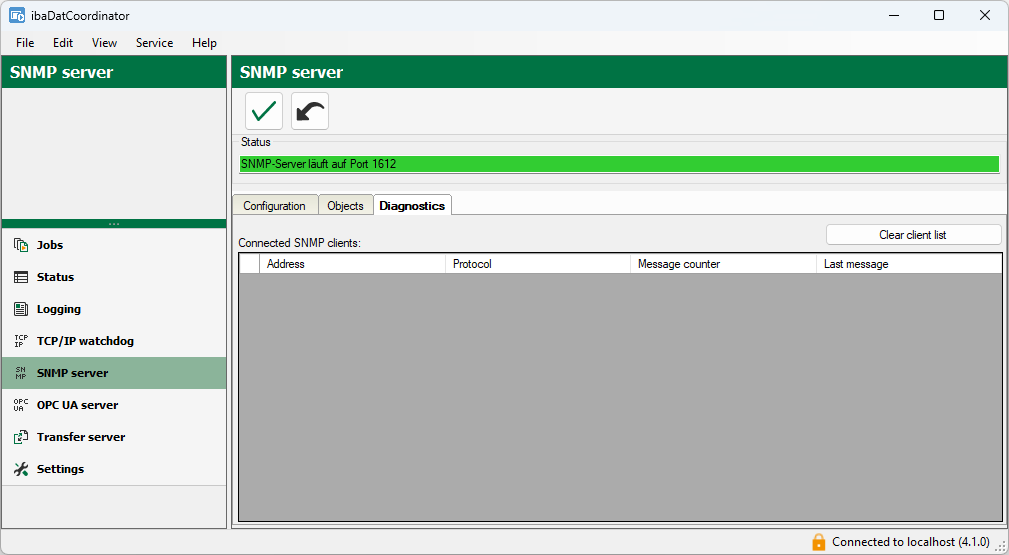Screen dimensions: 1009x555
Task: Open the OPC UA server label
Action: point(77,405)
